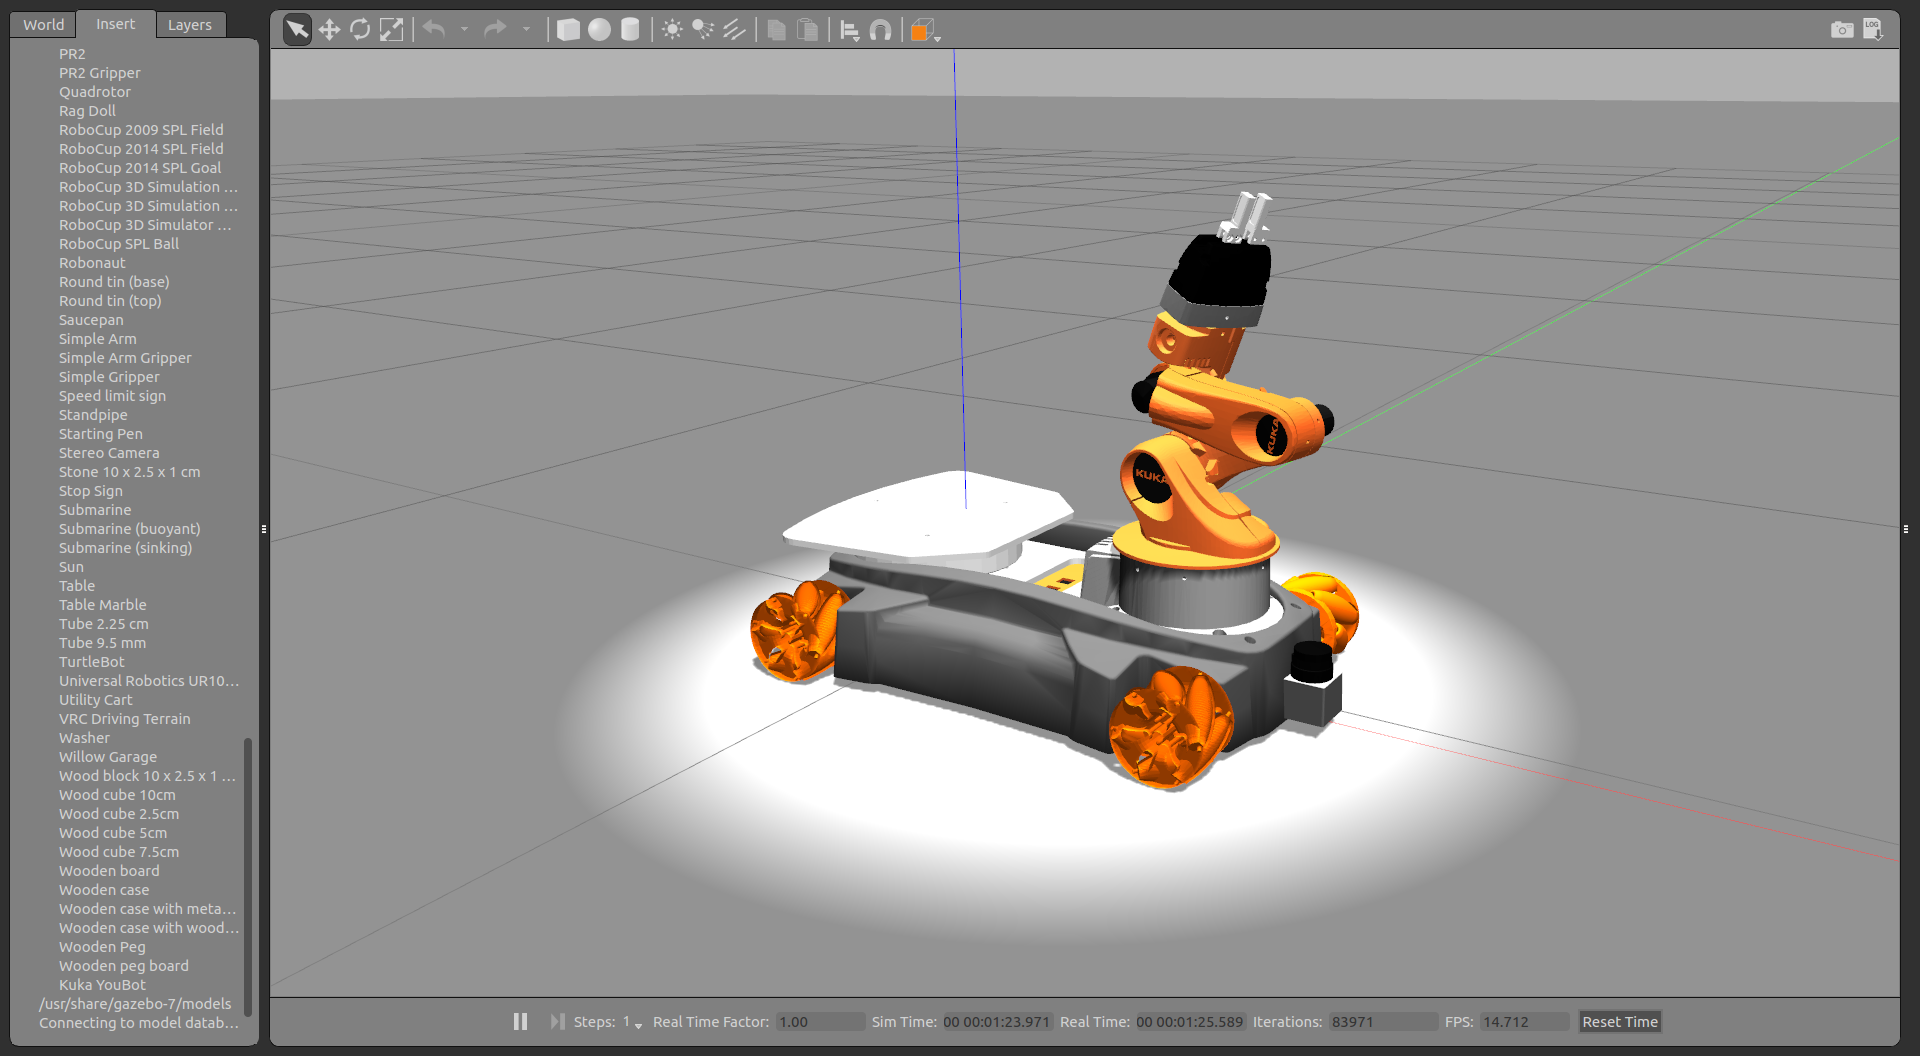Screen dimensions: 1920x1056
Task: Select the RoboCup SPL Ball model
Action: [x=119, y=244]
